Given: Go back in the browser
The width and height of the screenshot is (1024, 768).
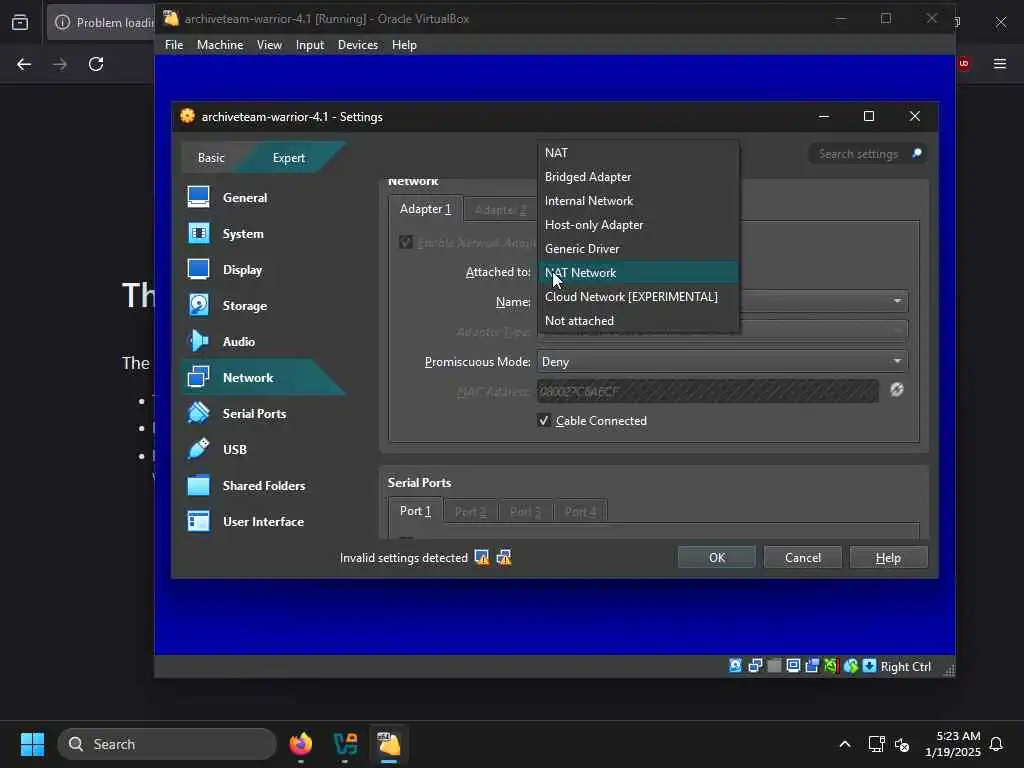Looking at the screenshot, I should coord(24,64).
